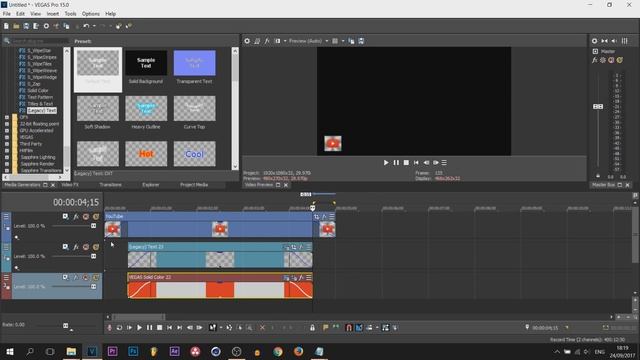The width and height of the screenshot is (640, 360).
Task: Click the Record microphone button in the transport bar
Action: [x=109, y=327]
